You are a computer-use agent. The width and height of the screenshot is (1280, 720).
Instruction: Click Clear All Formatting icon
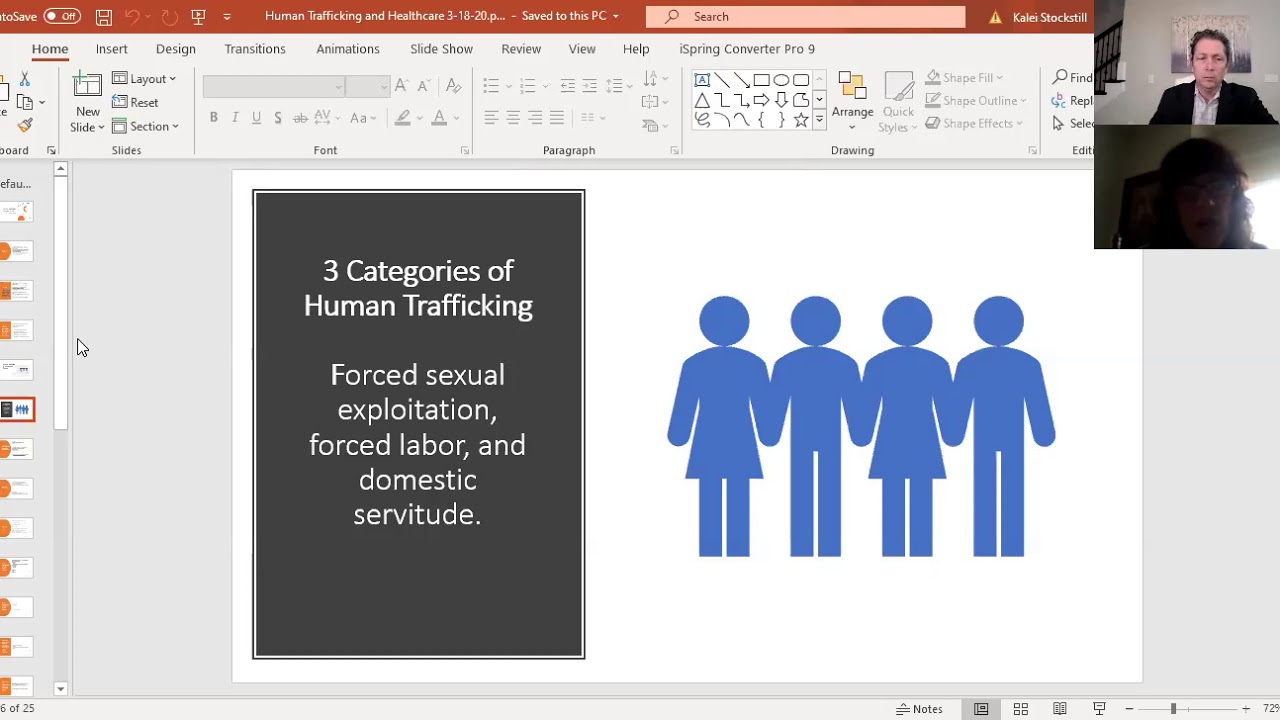454,86
